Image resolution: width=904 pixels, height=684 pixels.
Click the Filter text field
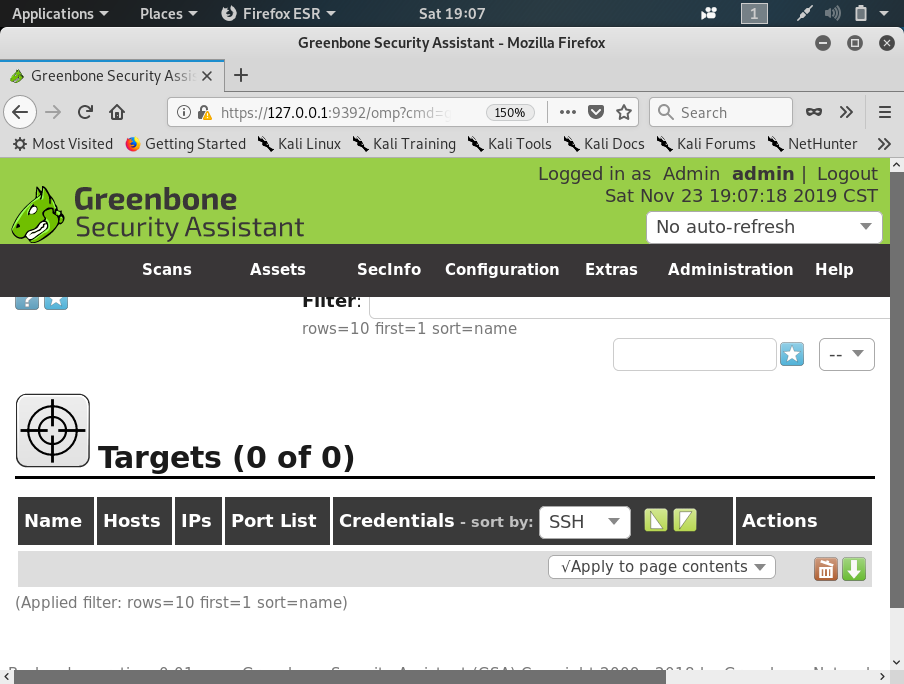[630, 307]
